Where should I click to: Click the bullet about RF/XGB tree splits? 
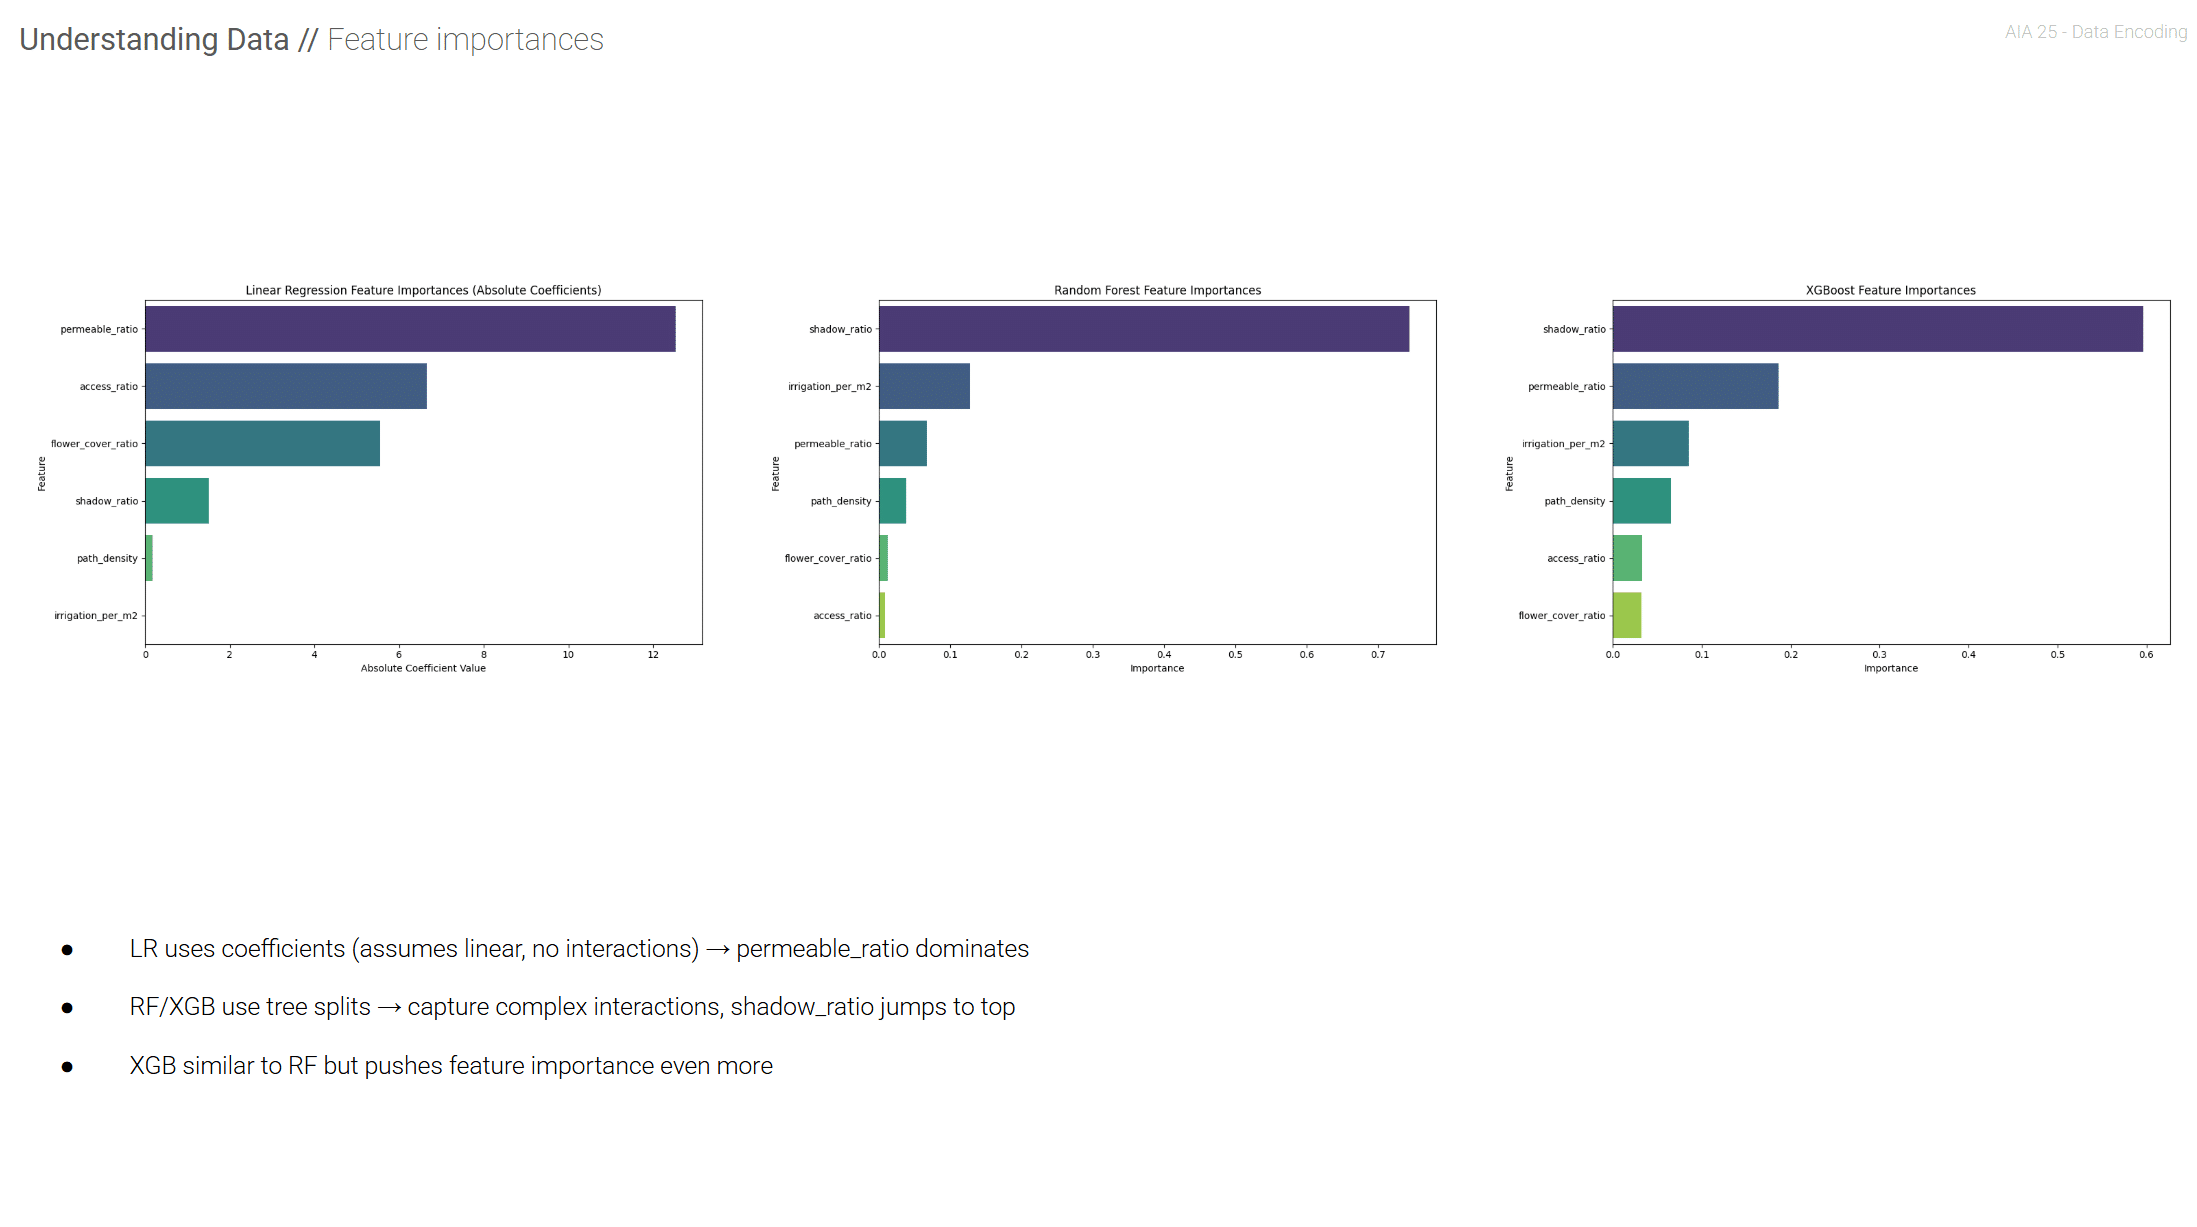coord(571,1007)
